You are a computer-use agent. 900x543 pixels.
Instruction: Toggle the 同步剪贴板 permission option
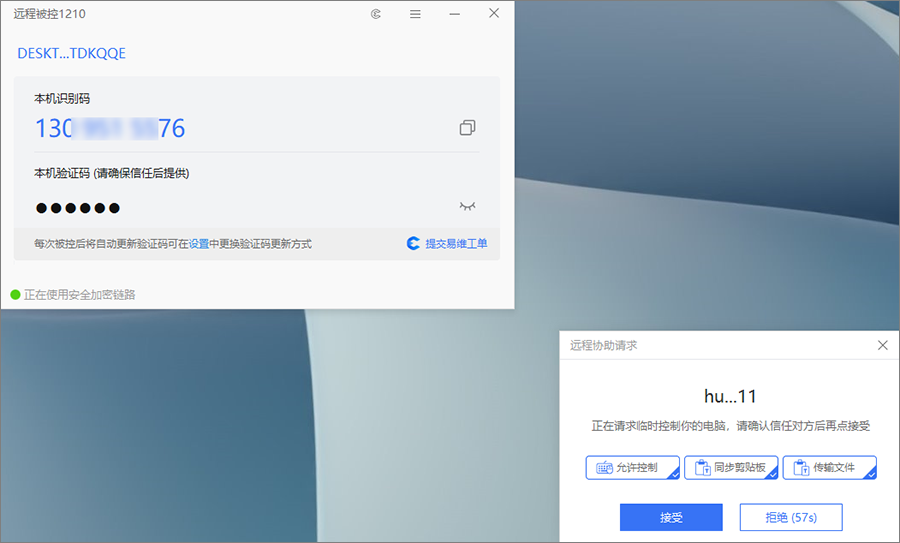(731, 467)
